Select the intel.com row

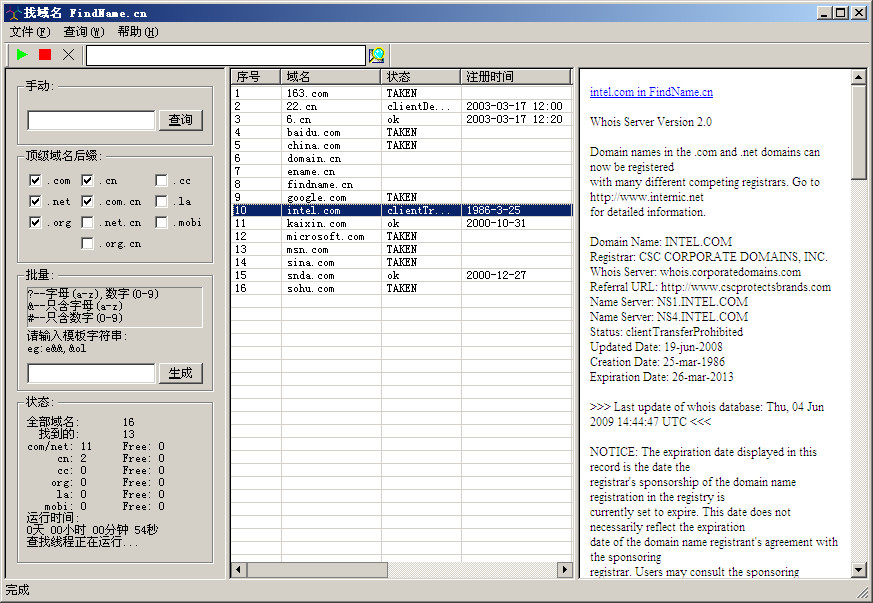401,210
